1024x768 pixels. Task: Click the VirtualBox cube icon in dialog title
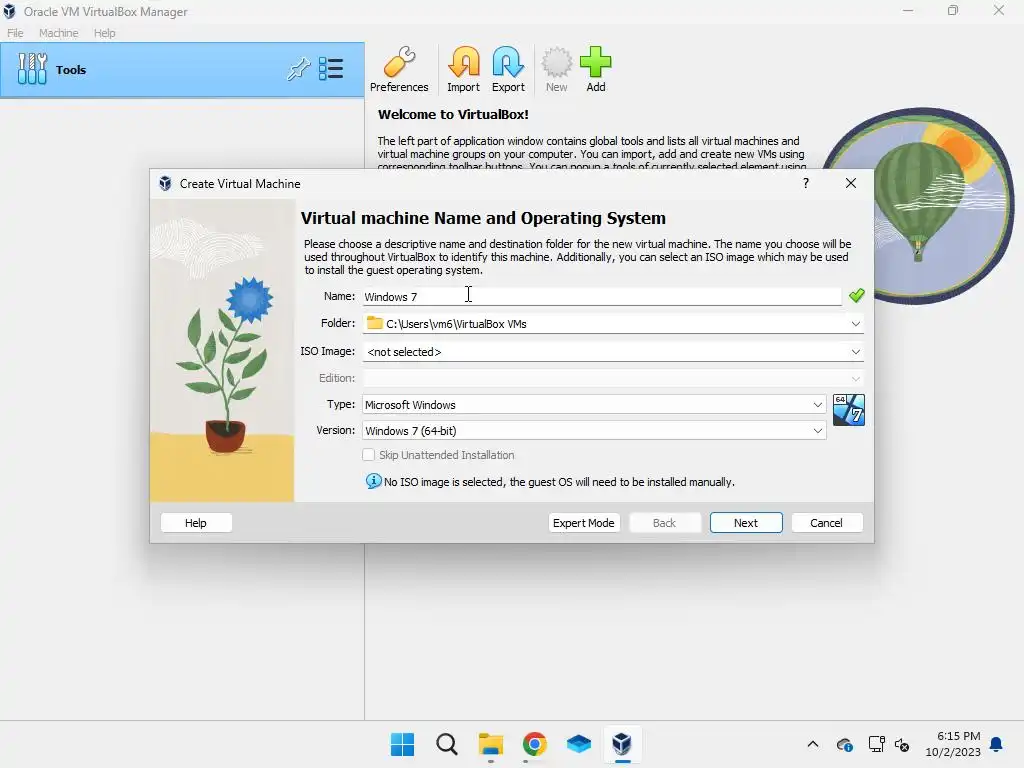click(165, 184)
